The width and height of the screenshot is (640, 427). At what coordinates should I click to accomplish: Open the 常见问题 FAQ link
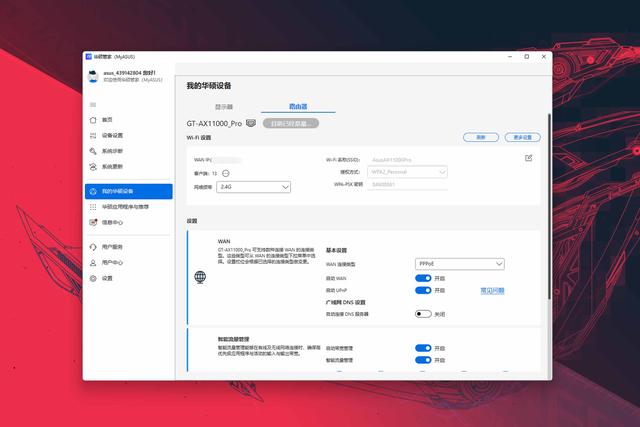coord(492,291)
